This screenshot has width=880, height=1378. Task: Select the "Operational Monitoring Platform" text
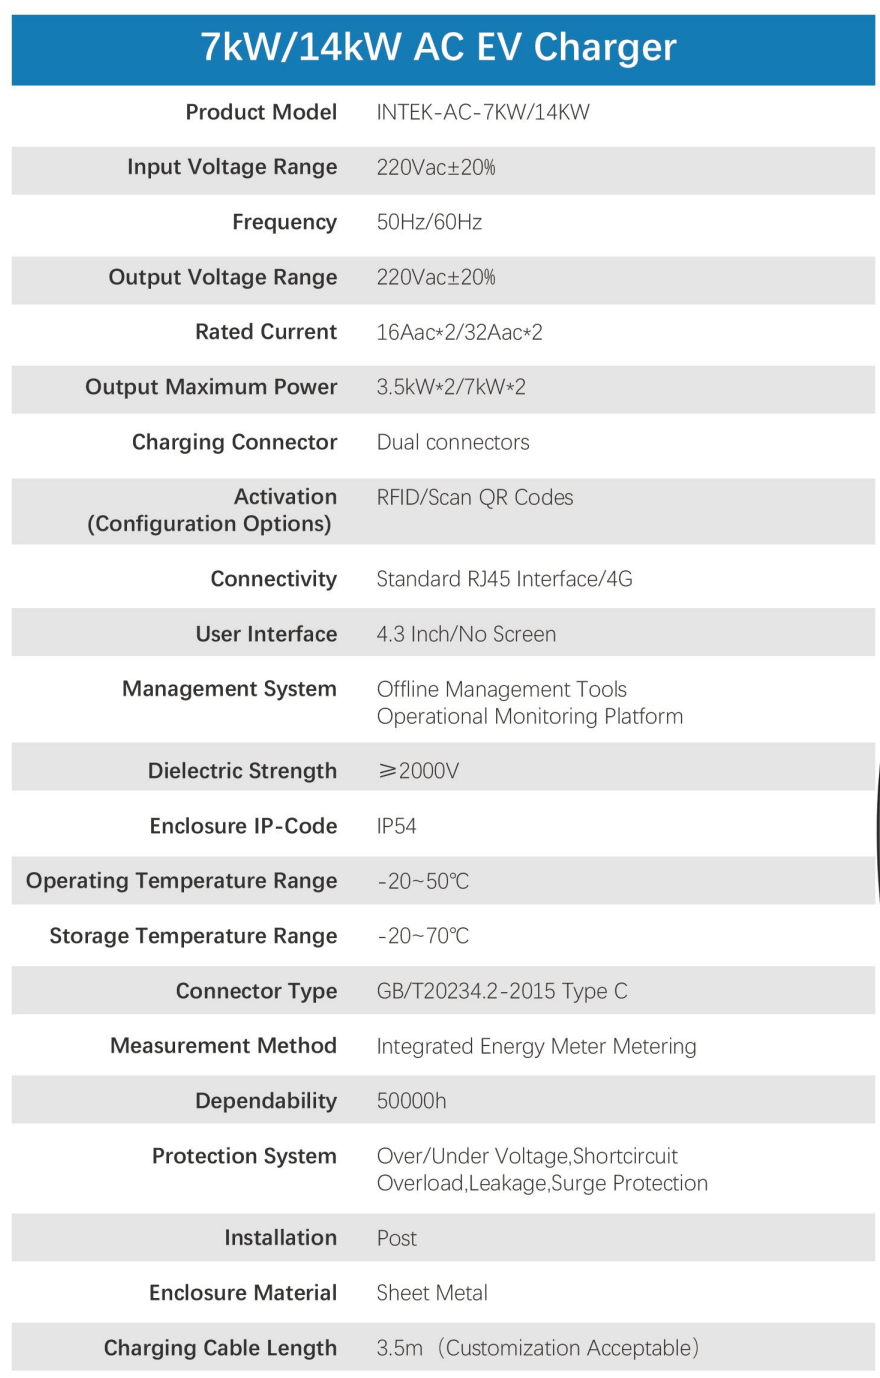tap(530, 716)
